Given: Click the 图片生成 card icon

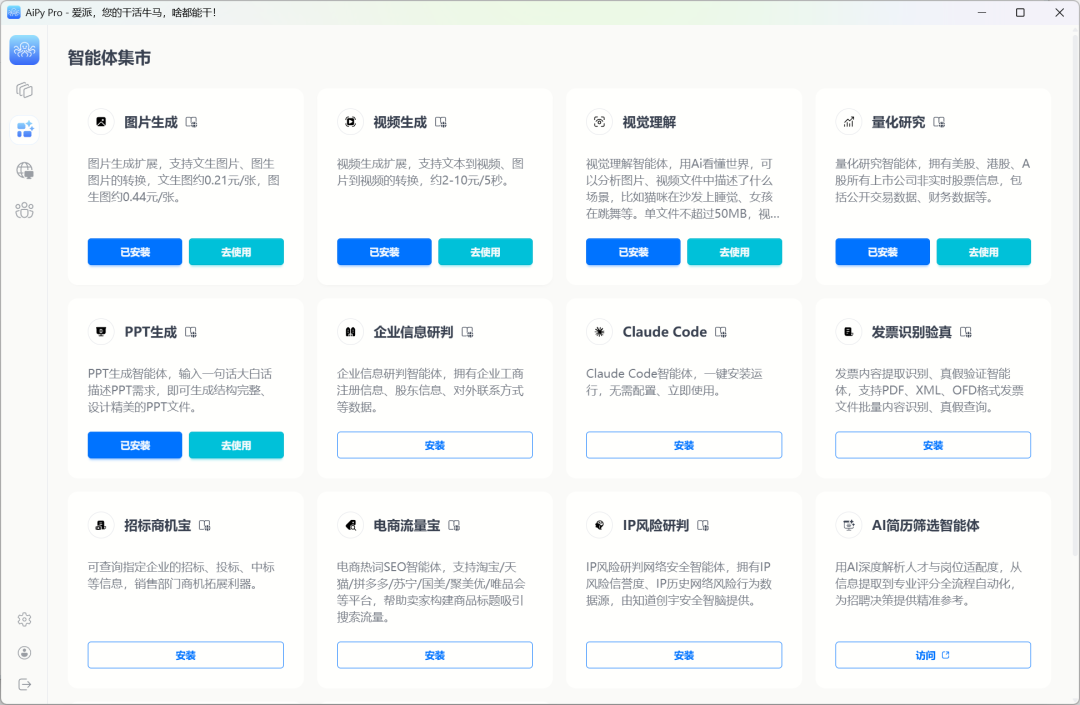Looking at the screenshot, I should tap(101, 122).
